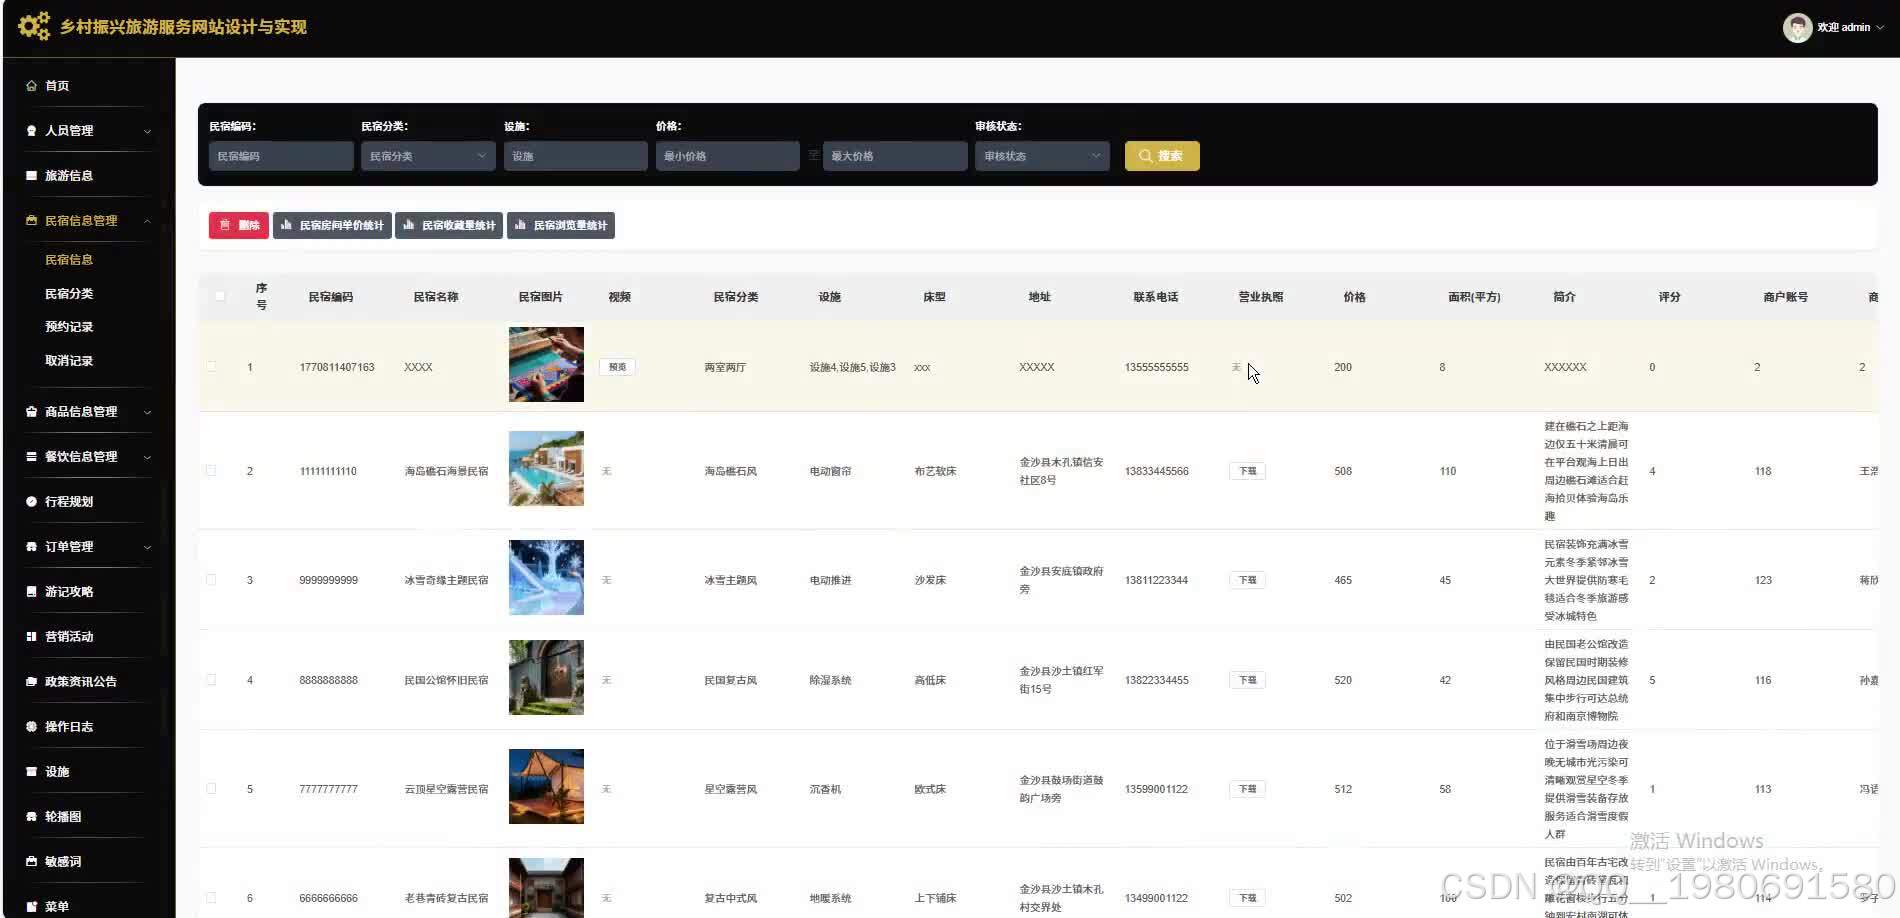Viewport: 1900px width, 918px height.
Task: Check the row for 云顶星空露营民宿
Action: pos(211,789)
